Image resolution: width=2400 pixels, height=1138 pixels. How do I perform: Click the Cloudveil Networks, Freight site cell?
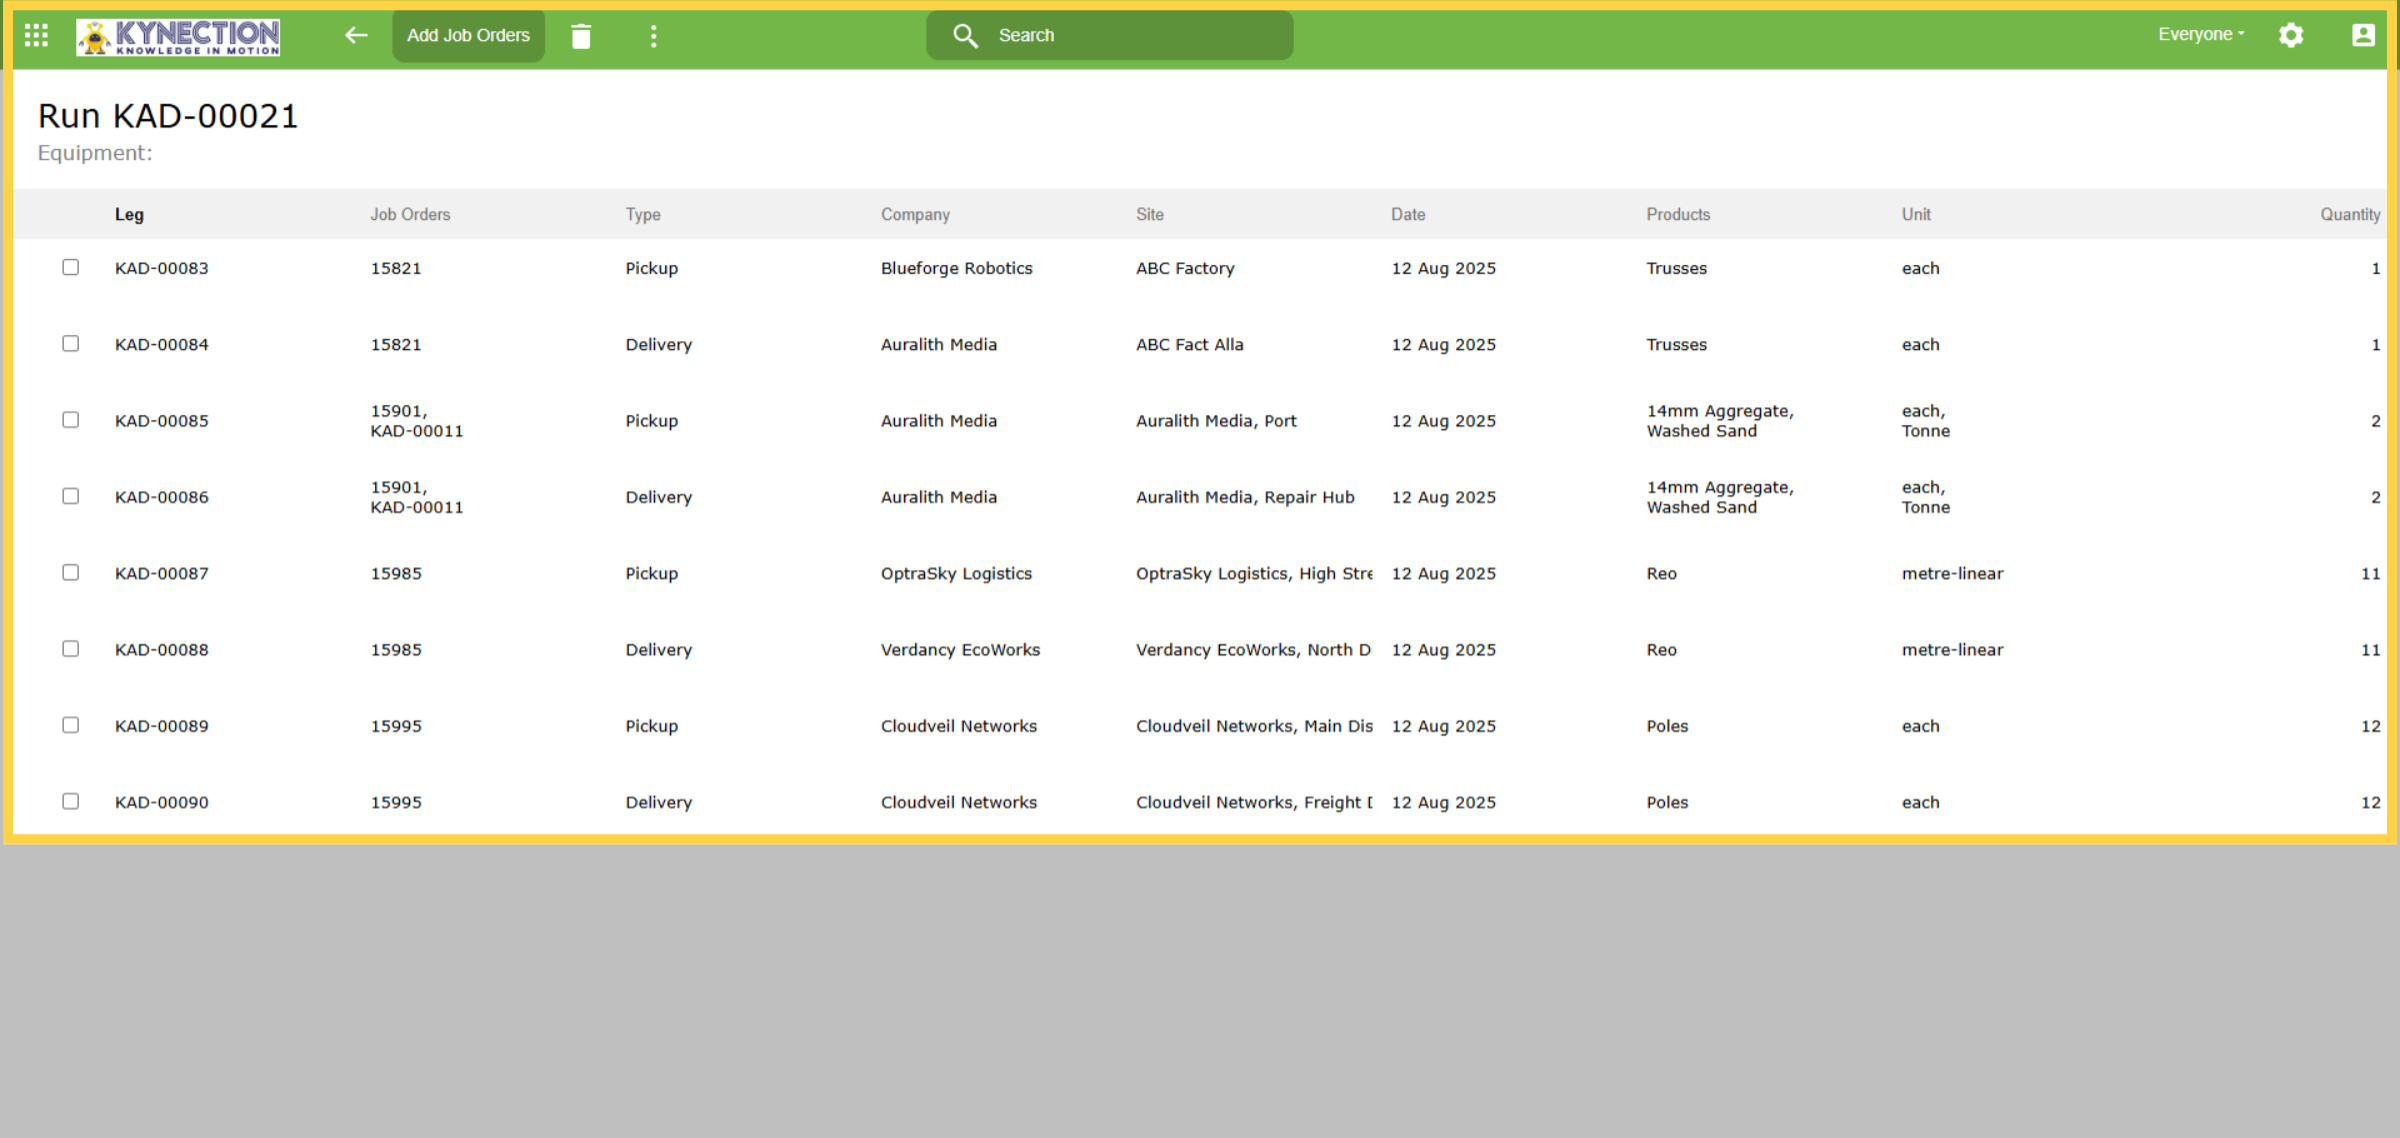(x=1254, y=802)
